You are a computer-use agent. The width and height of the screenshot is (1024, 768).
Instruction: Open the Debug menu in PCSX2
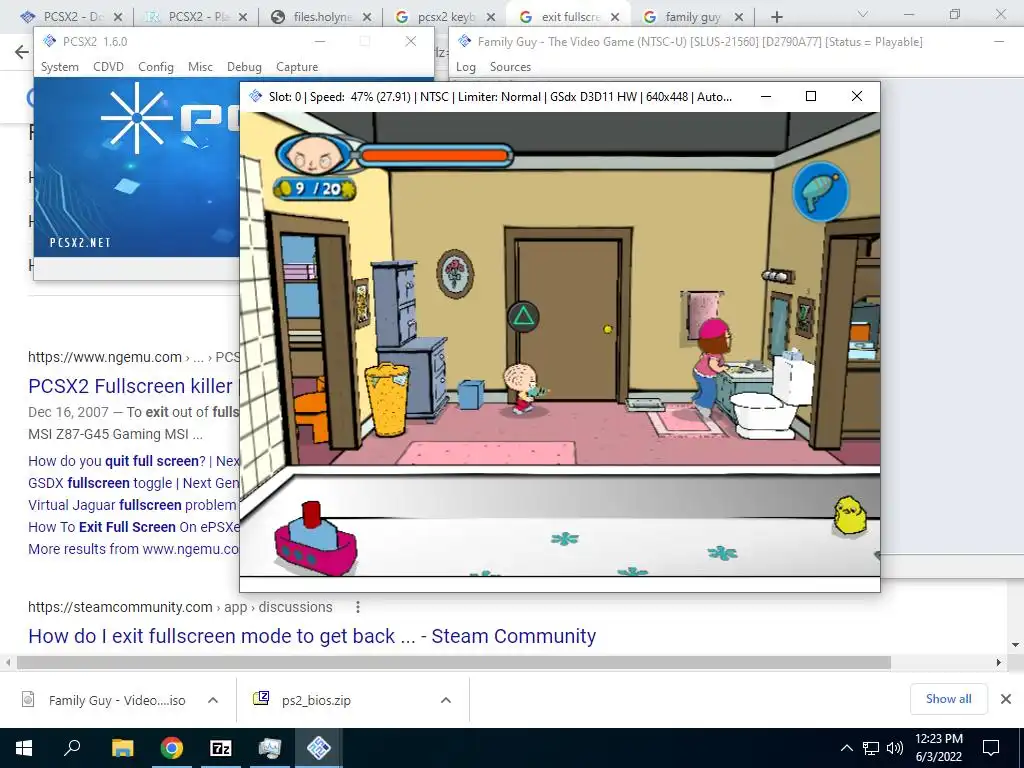point(244,67)
